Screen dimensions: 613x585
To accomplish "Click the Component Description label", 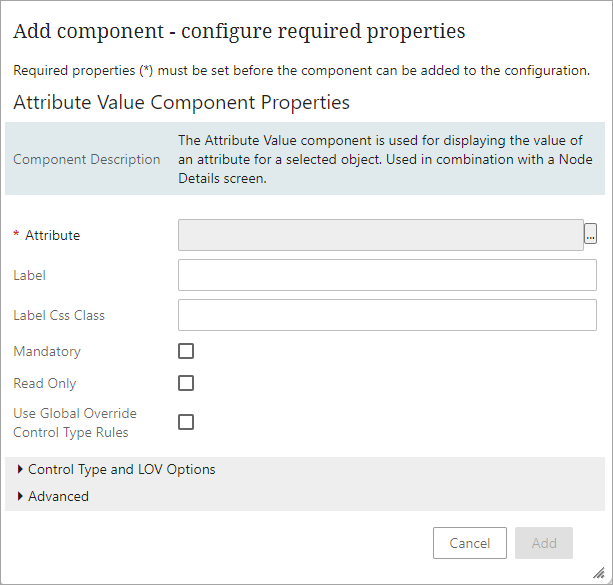I will point(87,159).
